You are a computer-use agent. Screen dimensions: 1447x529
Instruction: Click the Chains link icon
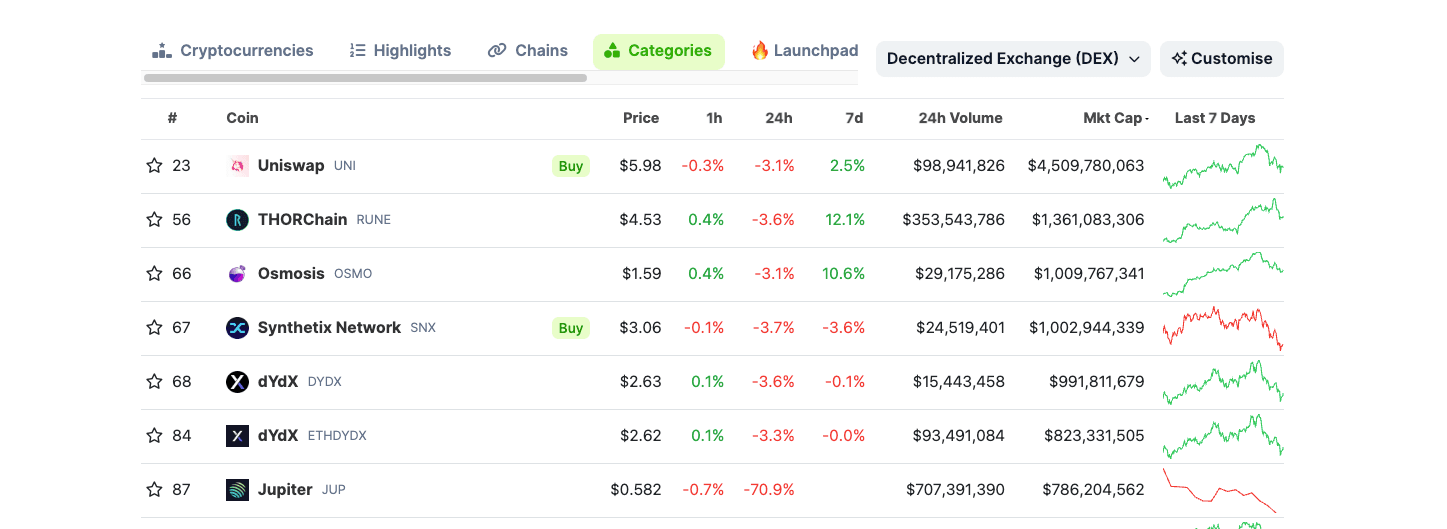497,50
